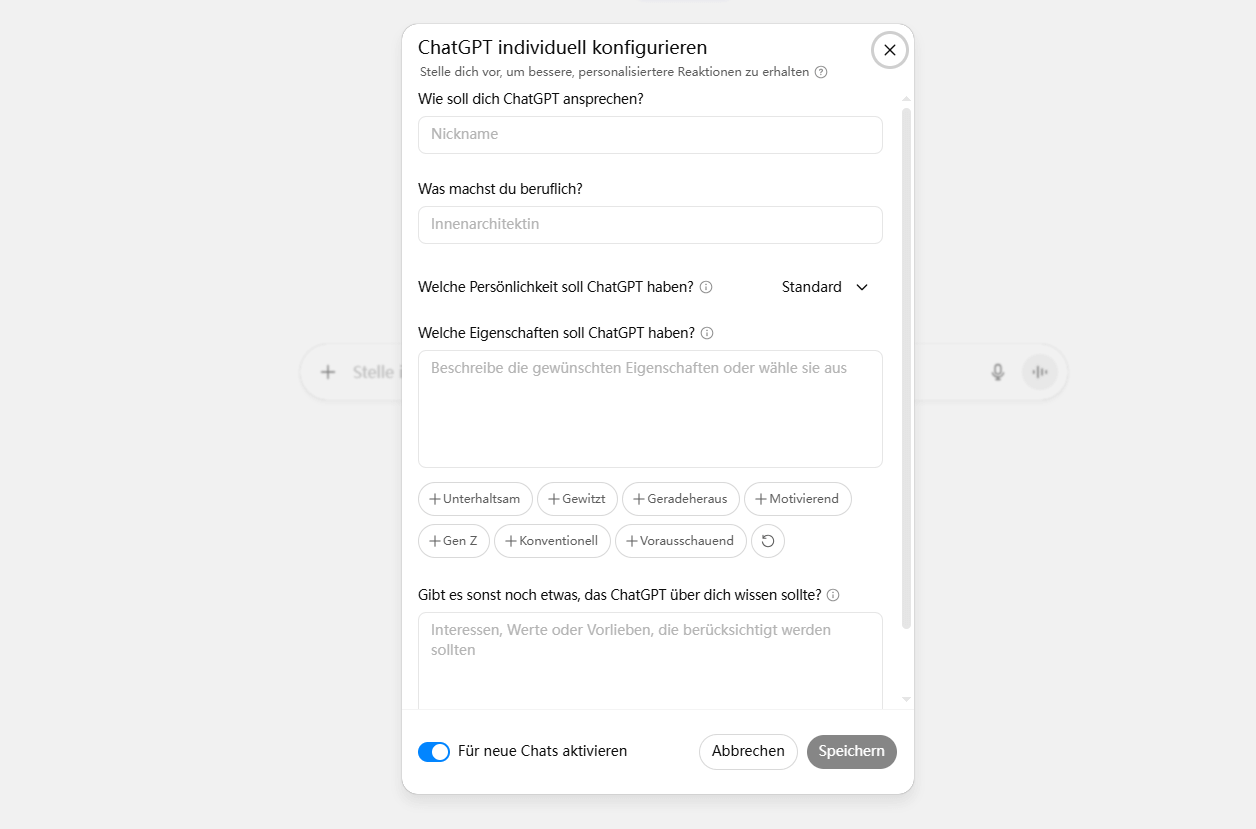The width and height of the screenshot is (1256, 829).
Task: Add the Vorausschauend trait
Action: [680, 540]
